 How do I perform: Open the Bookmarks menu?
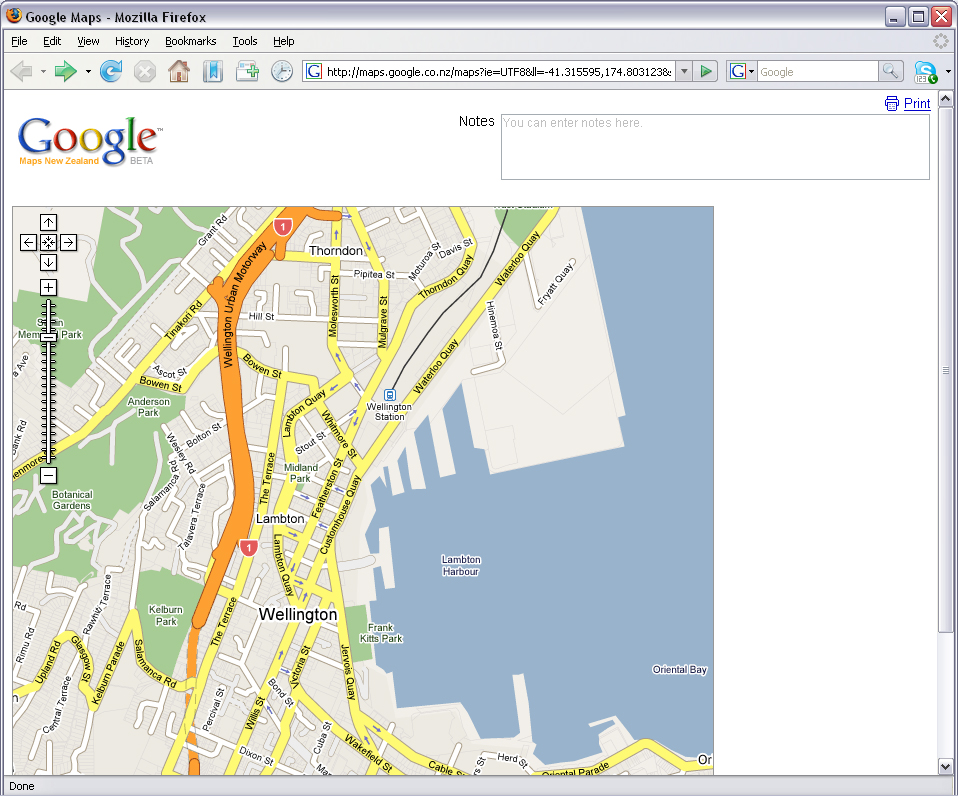190,41
